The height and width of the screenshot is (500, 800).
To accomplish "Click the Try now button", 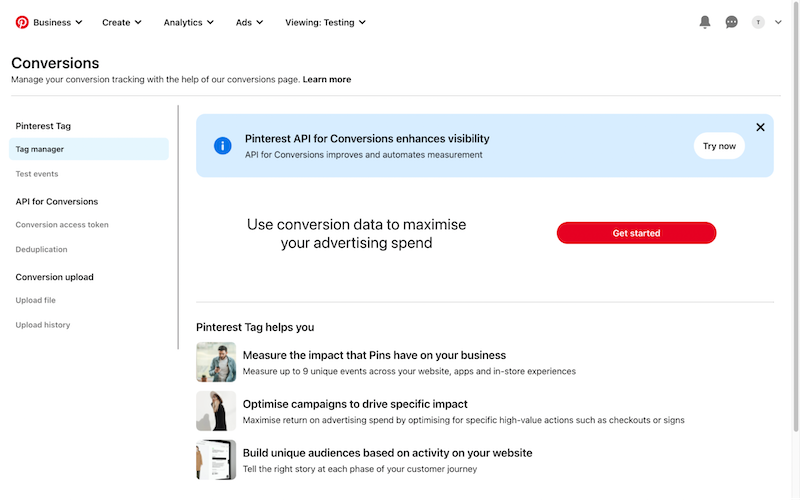I will pyautogui.click(x=719, y=146).
